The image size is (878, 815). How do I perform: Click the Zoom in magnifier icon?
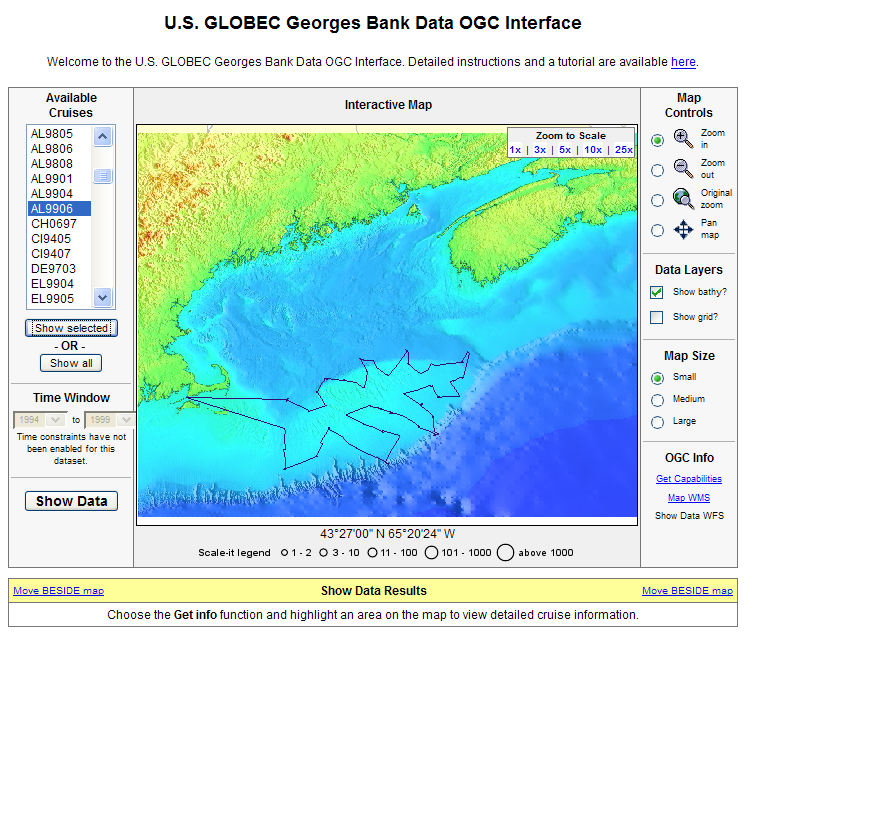(683, 138)
